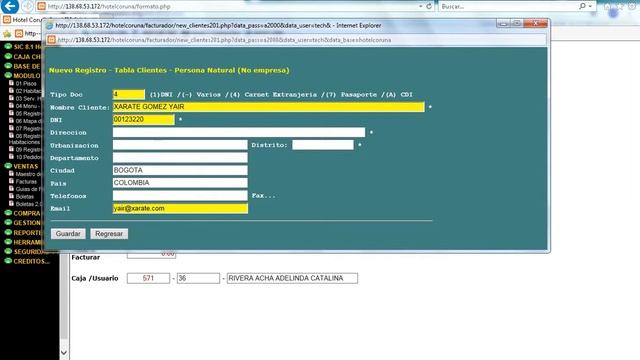Open Maestro de item under VENTAS
Screen dimensions: 640x360
coord(28,174)
